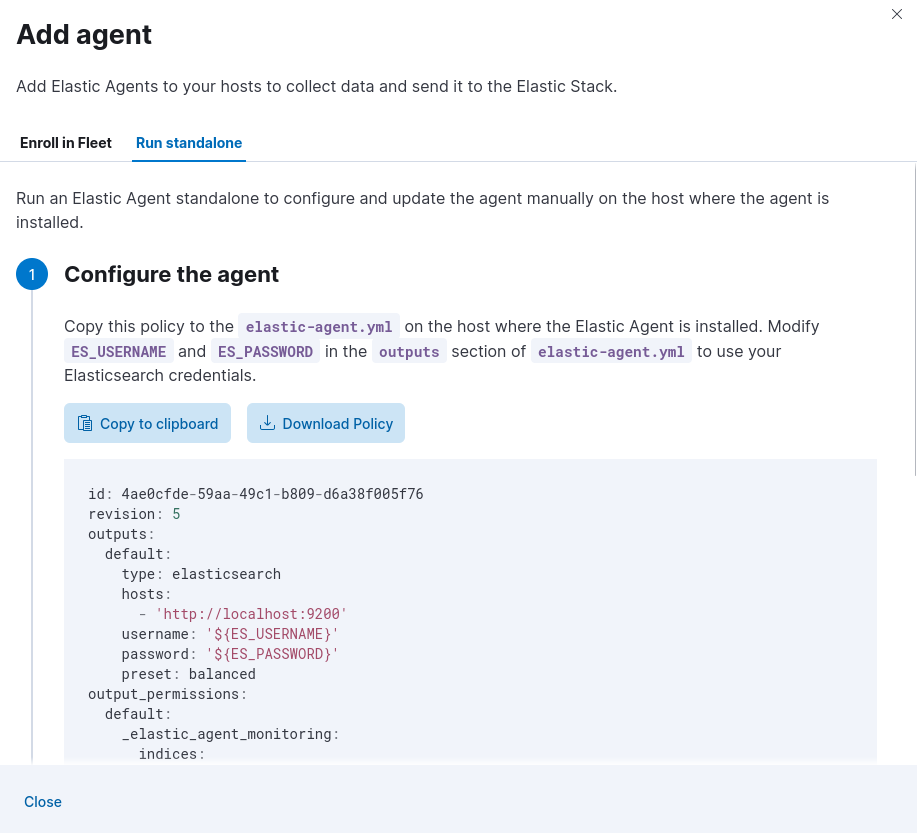Click the clipboard icon in Copy button
This screenshot has width=917, height=833.
85,423
